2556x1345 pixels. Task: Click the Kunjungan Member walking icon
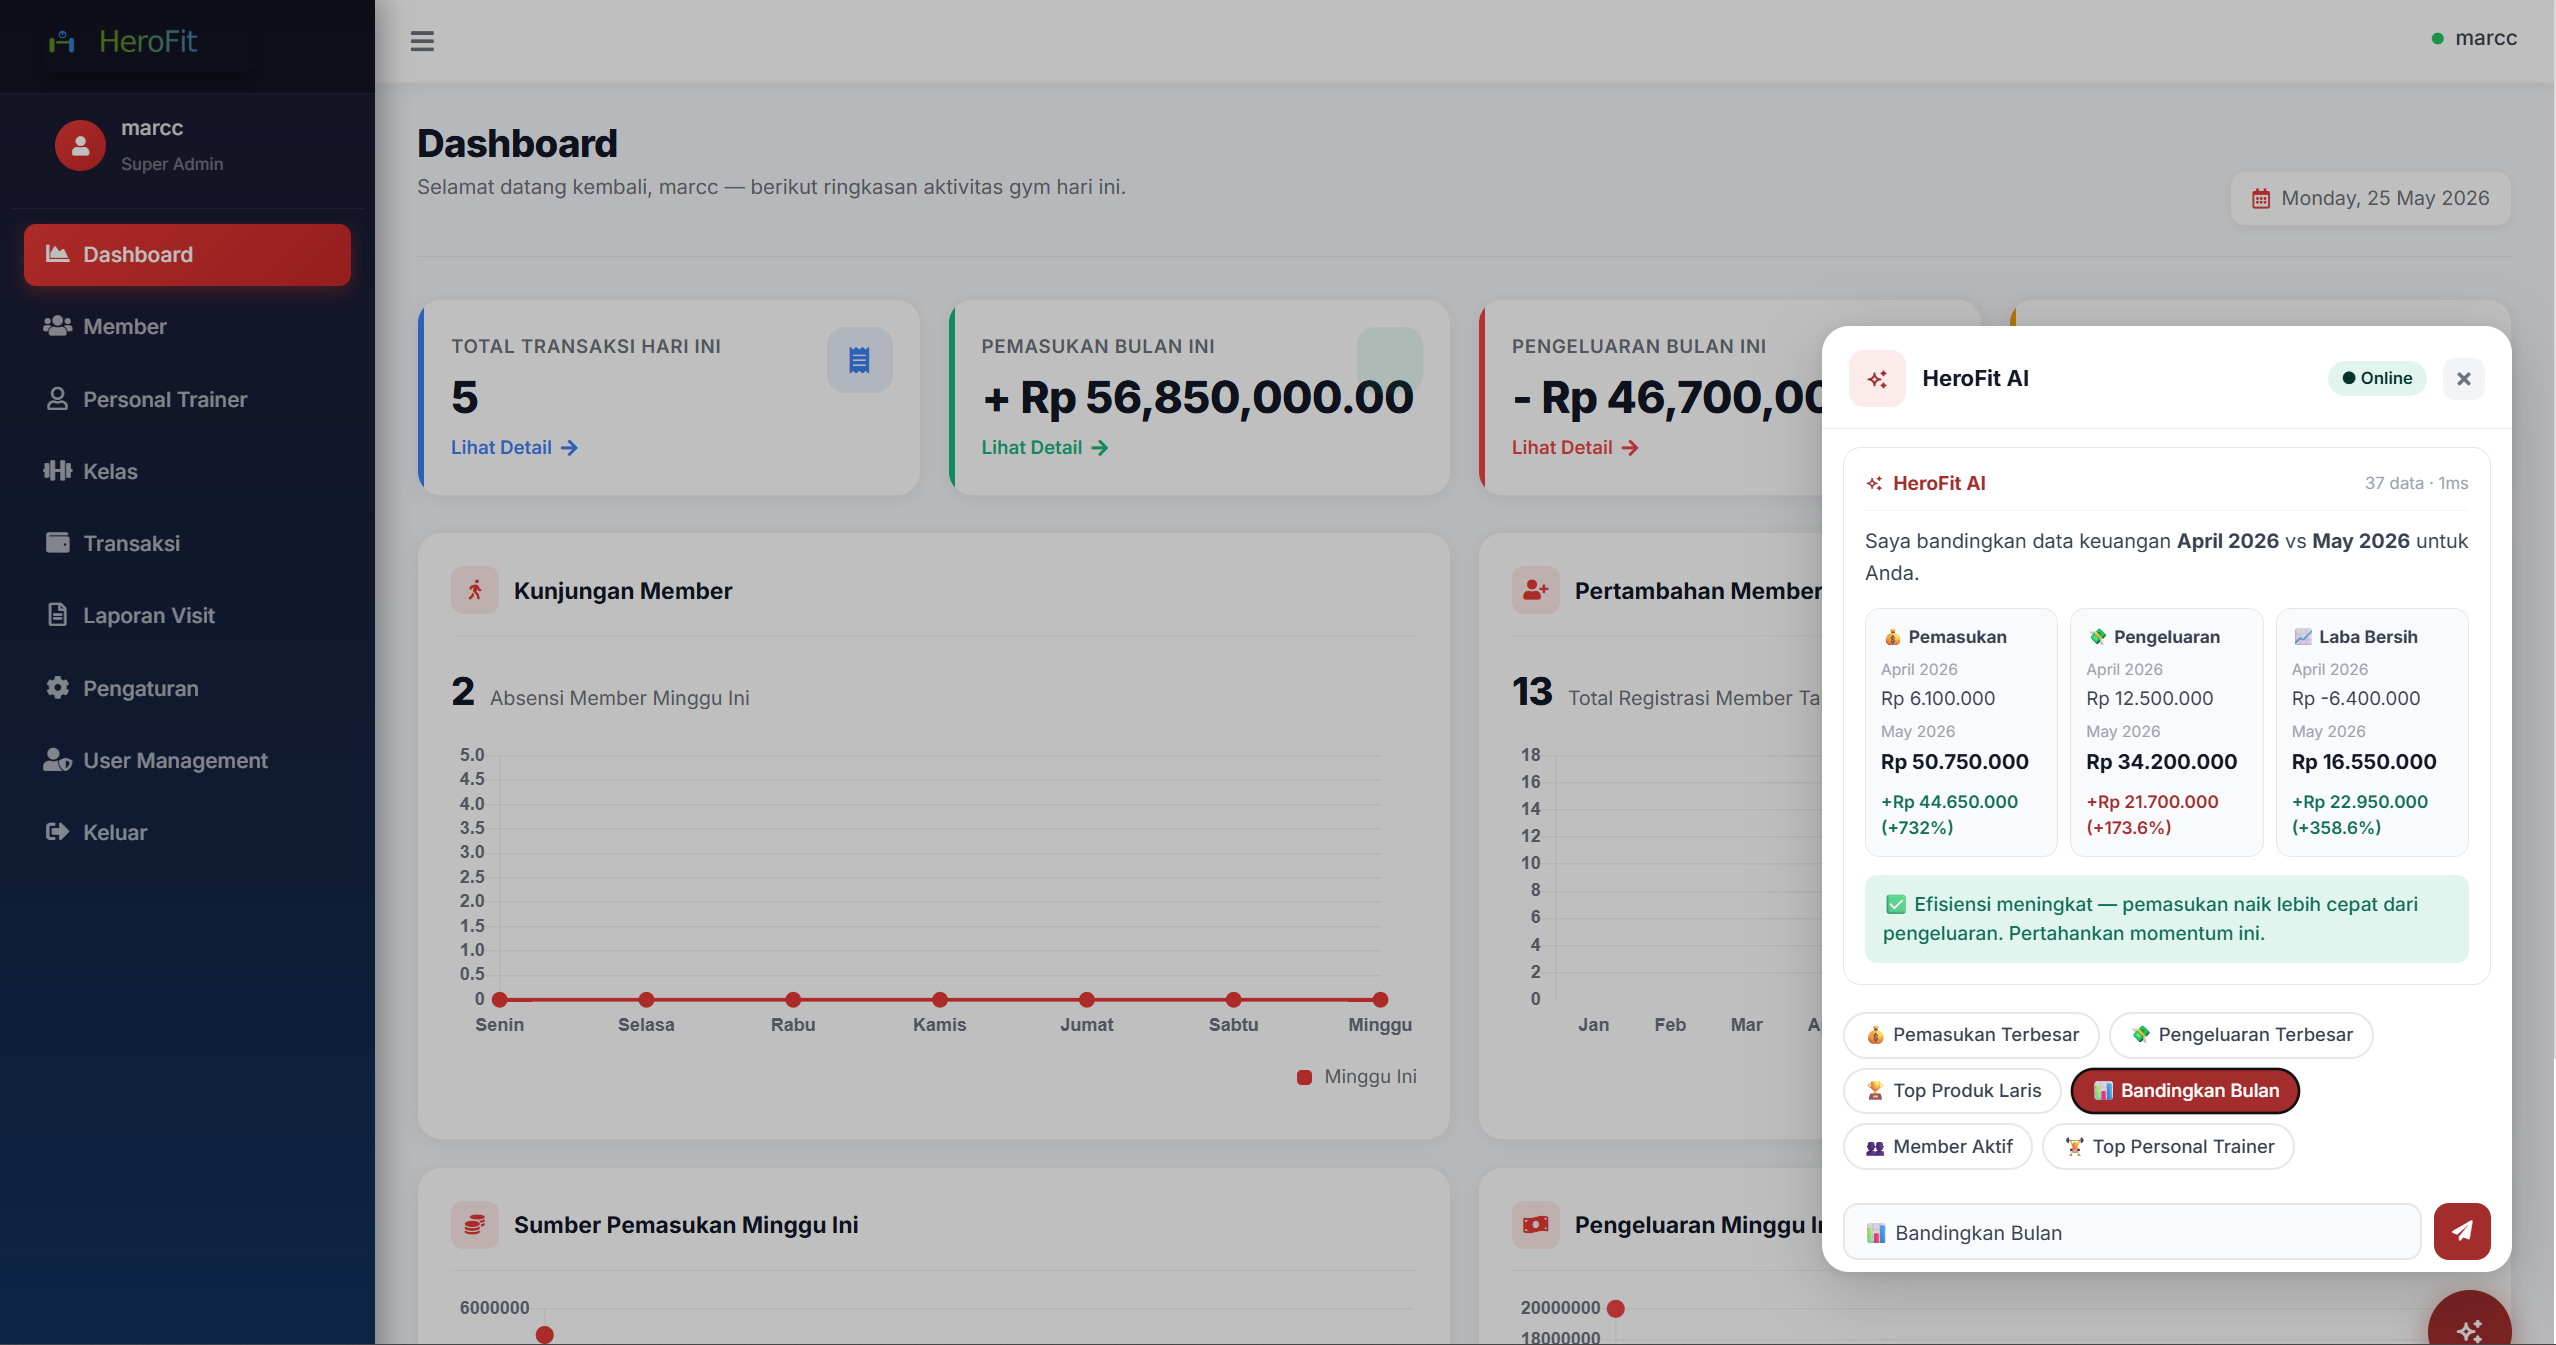point(475,590)
